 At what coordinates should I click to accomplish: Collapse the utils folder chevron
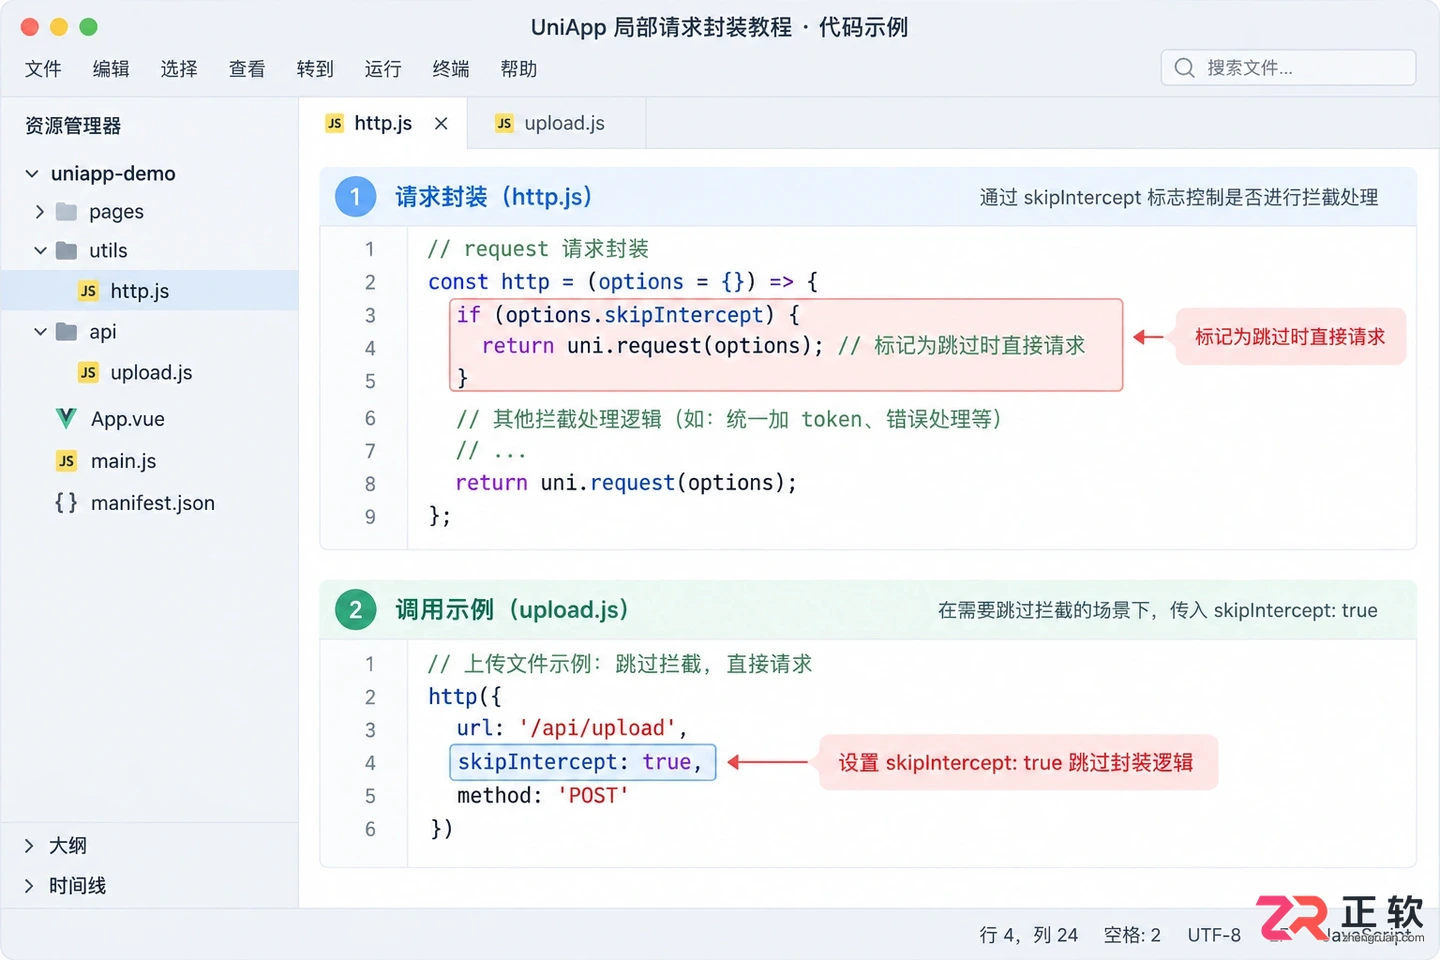click(x=40, y=251)
